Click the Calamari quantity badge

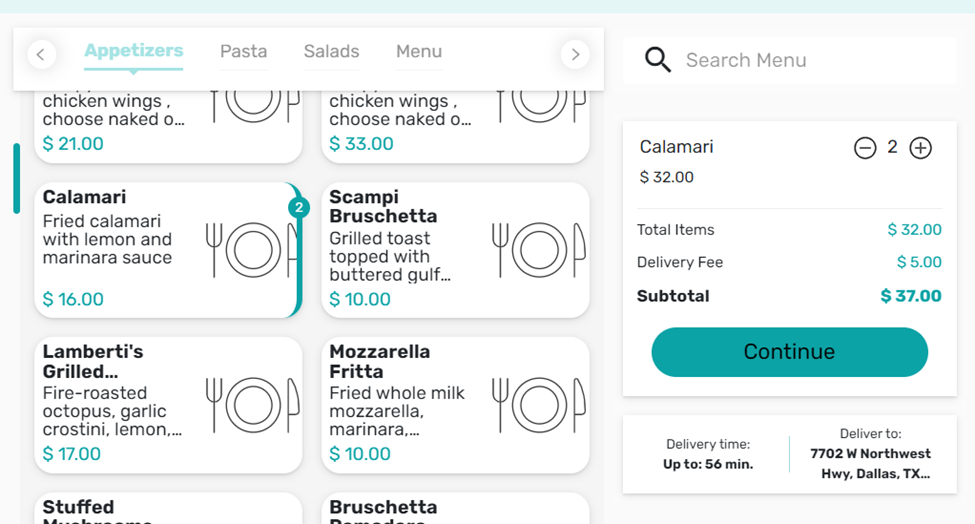pos(298,208)
